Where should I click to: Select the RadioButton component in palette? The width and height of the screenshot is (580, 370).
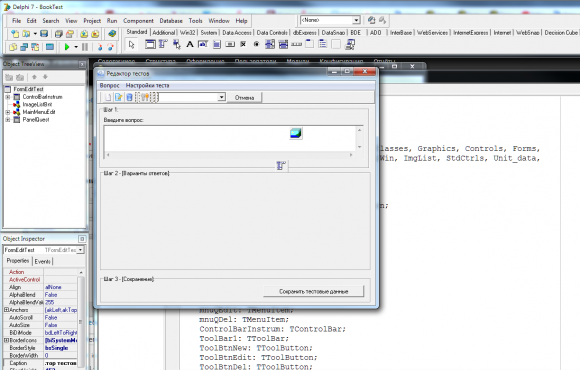tap(256, 44)
